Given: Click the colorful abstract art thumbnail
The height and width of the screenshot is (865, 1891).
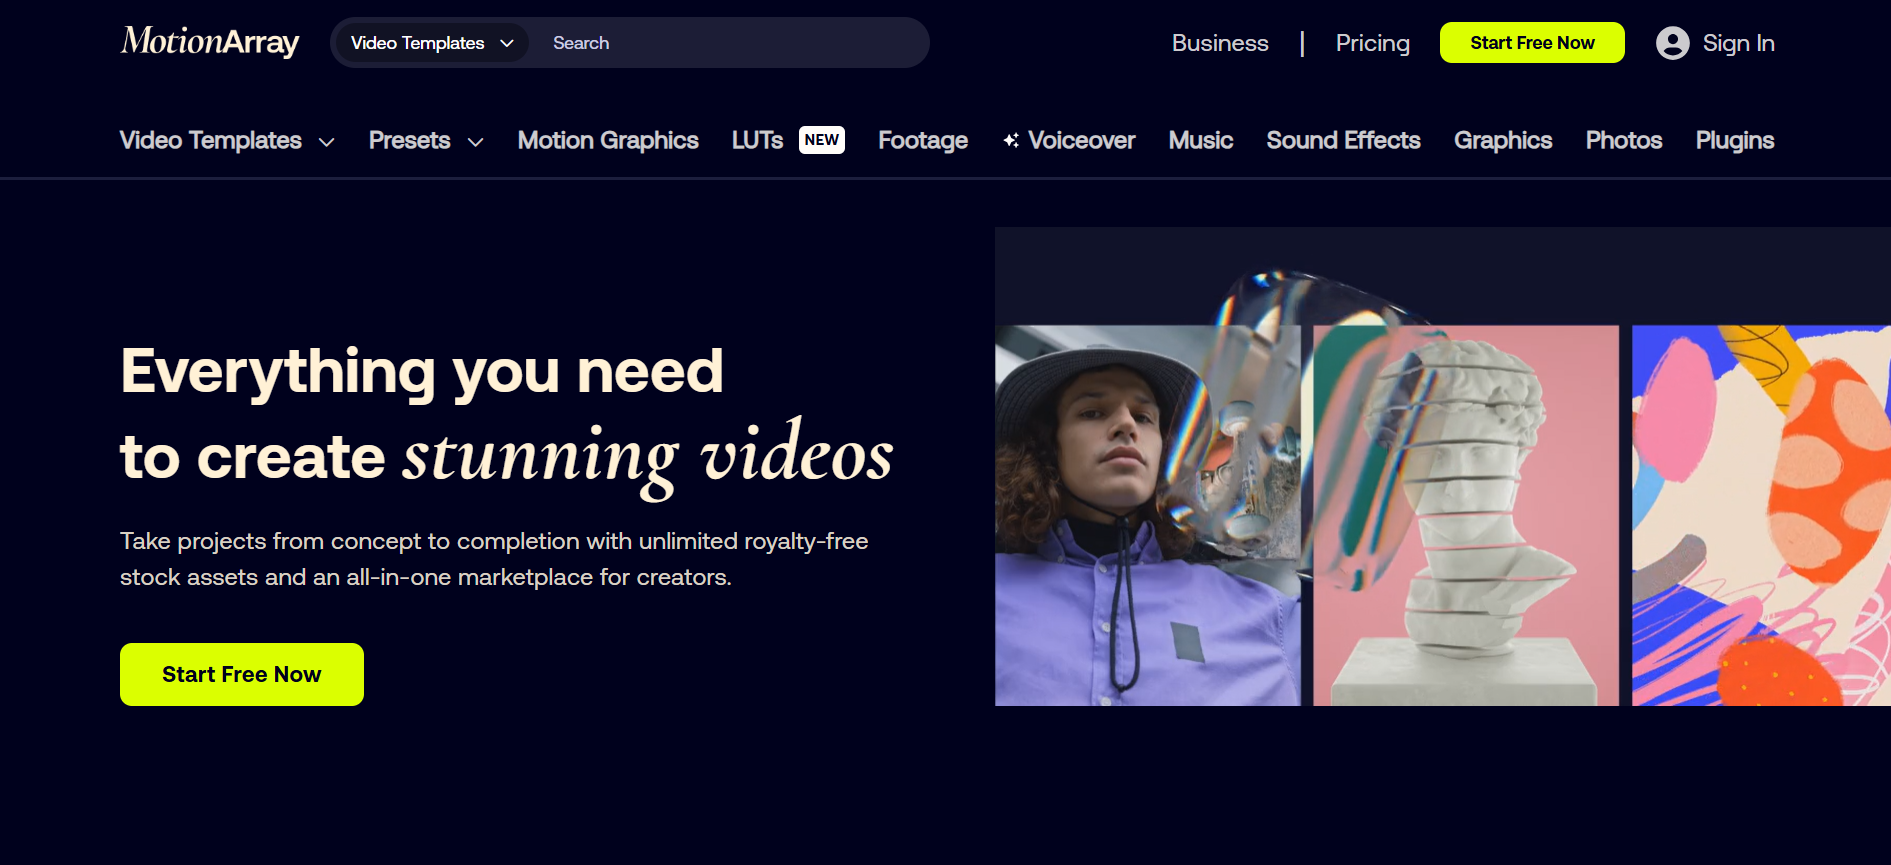Looking at the screenshot, I should [1761, 516].
